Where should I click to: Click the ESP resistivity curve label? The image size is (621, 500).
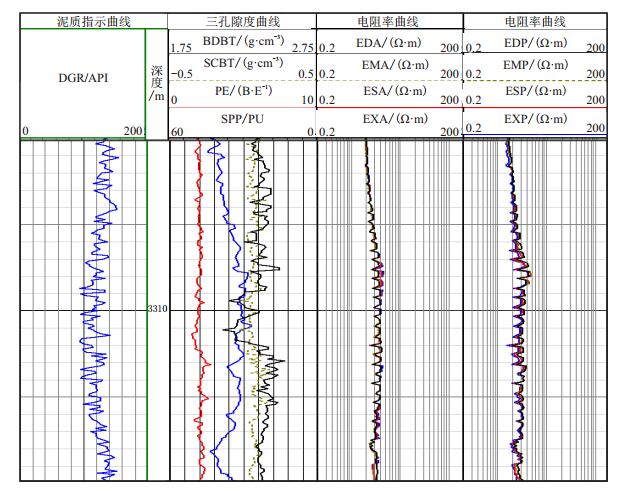tap(537, 93)
